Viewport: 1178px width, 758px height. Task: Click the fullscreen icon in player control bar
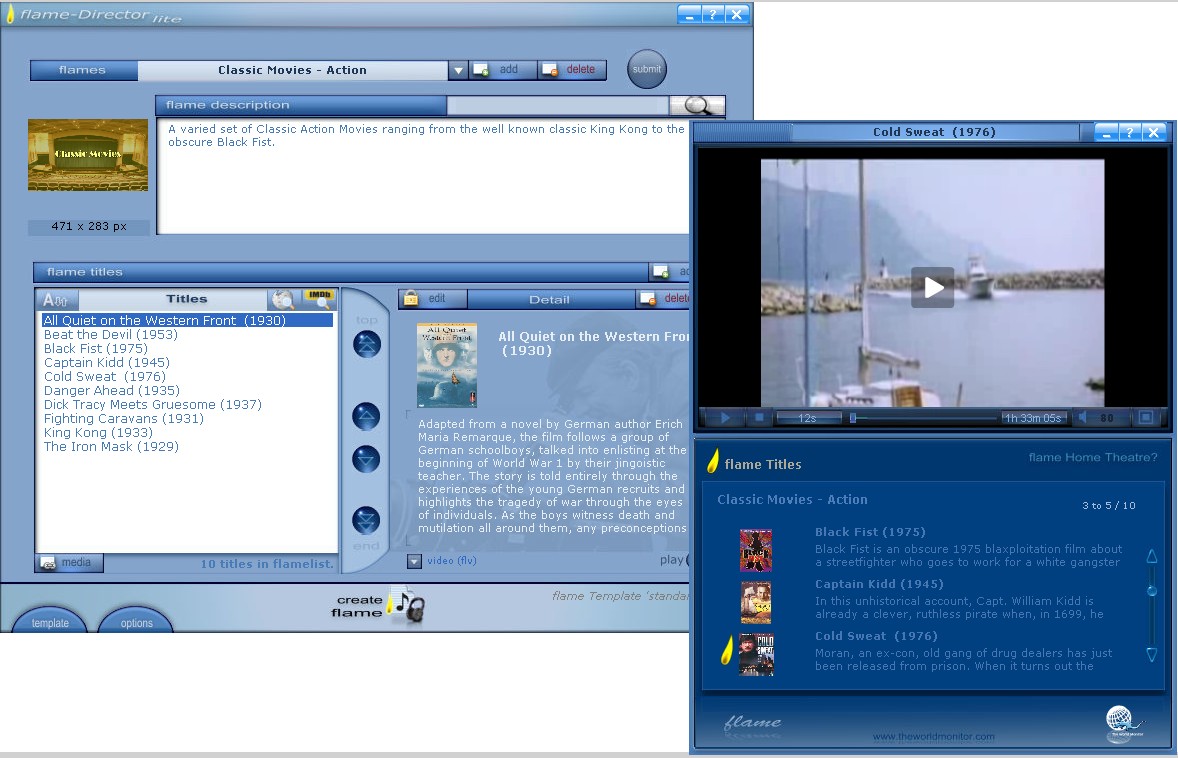coord(1146,417)
